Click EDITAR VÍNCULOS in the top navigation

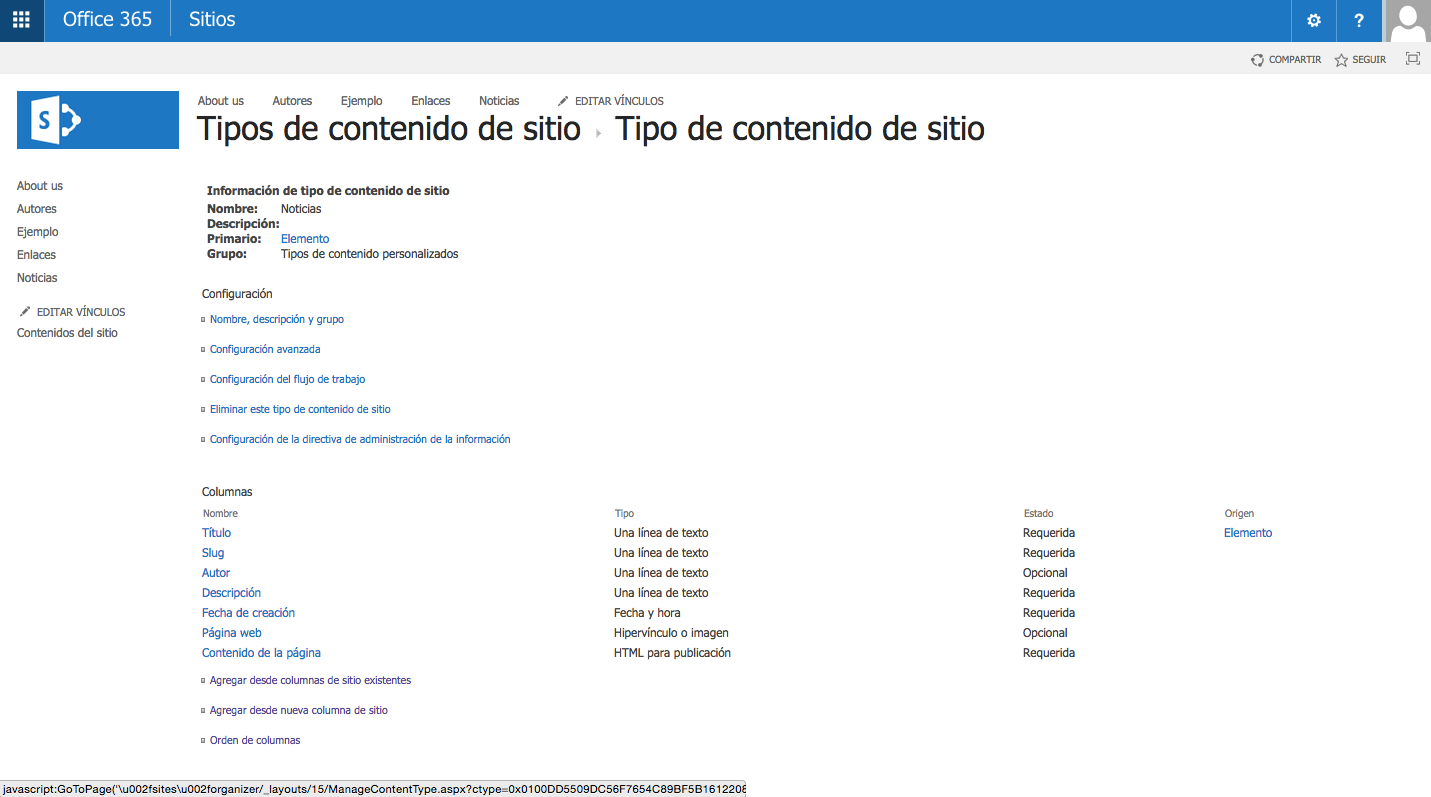tap(610, 100)
